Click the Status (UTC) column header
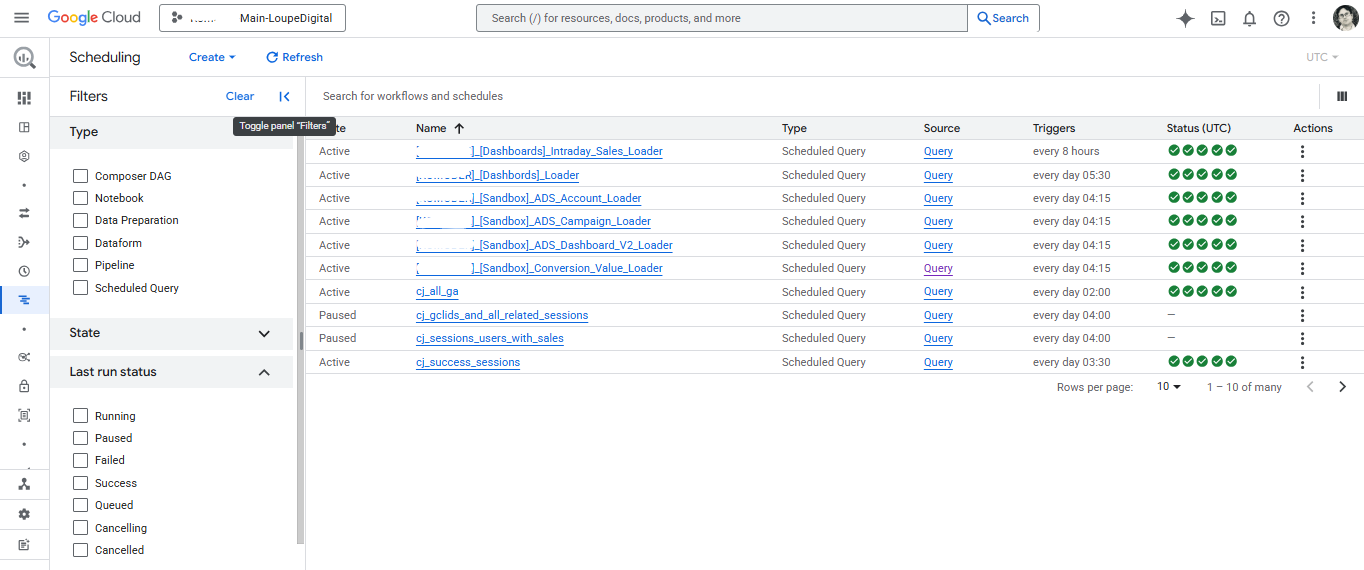The width and height of the screenshot is (1364, 570). coord(1199,128)
